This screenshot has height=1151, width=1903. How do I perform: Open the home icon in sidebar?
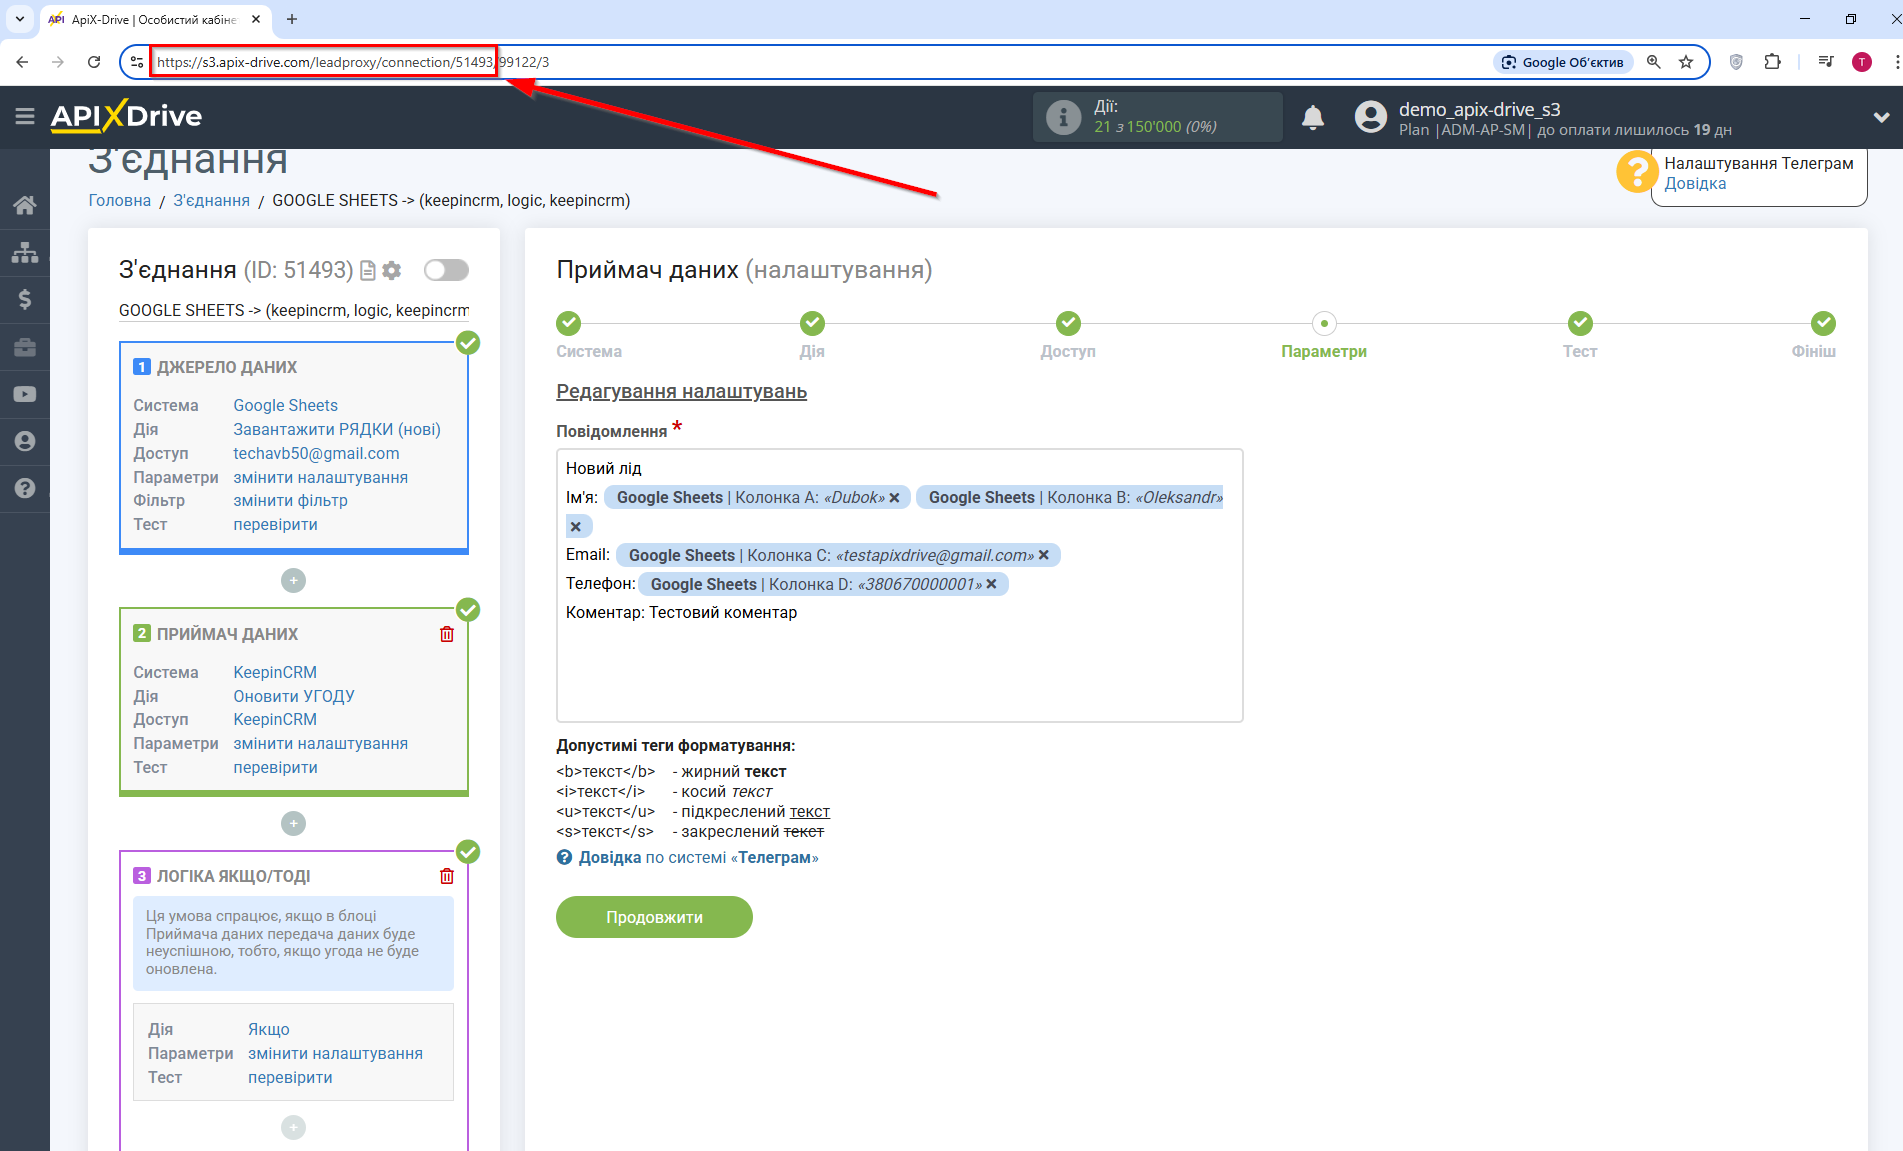[25, 205]
